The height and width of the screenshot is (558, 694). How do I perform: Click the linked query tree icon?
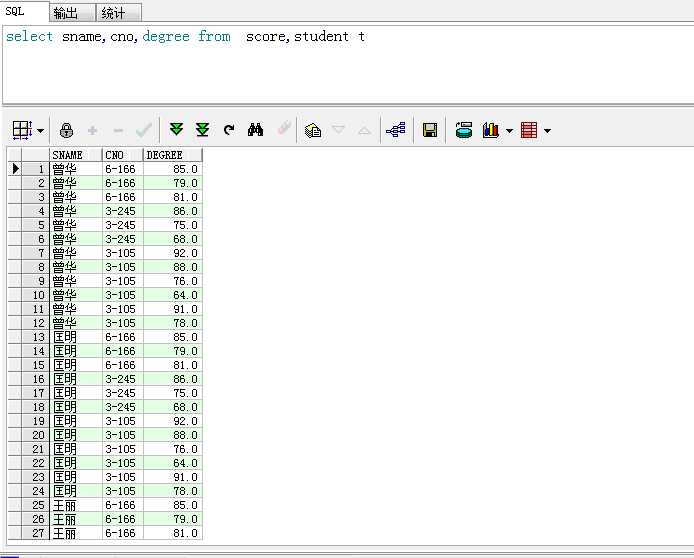click(x=396, y=130)
